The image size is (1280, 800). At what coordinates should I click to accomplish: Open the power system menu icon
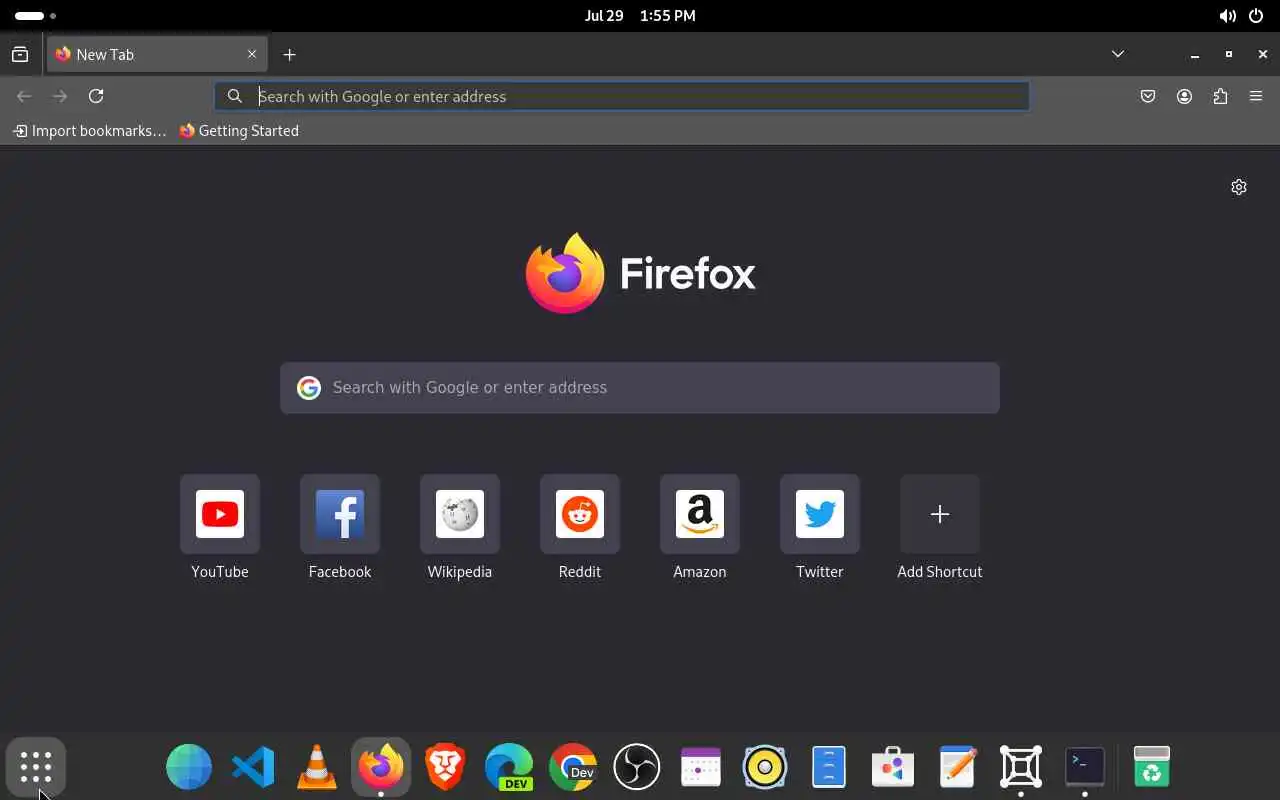coord(1256,16)
